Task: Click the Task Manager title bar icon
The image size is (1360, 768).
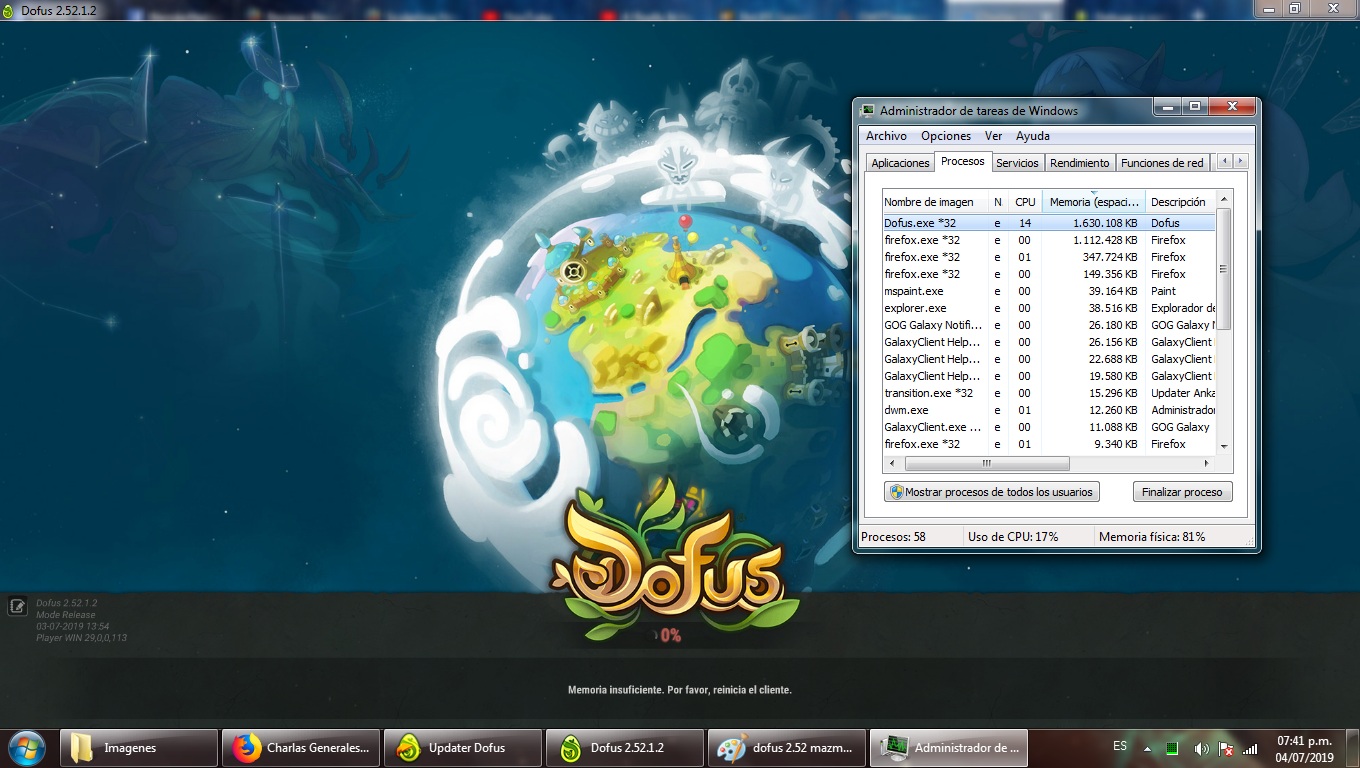Action: point(867,110)
